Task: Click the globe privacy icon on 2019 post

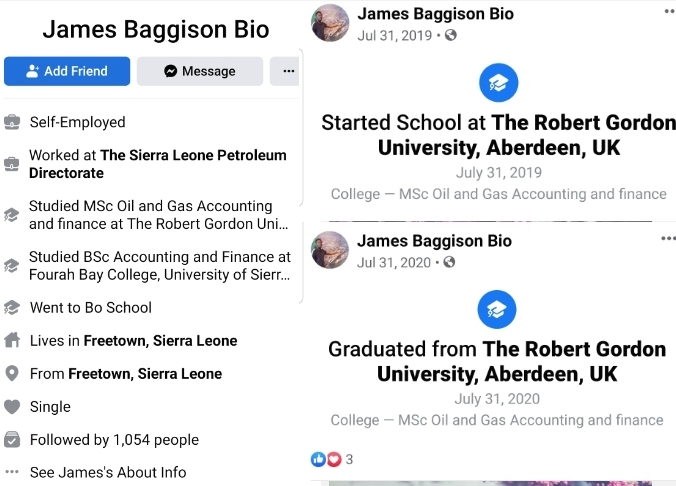Action: click(451, 36)
